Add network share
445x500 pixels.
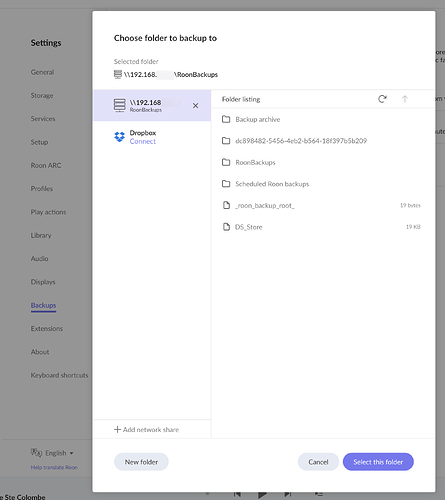coord(146,429)
